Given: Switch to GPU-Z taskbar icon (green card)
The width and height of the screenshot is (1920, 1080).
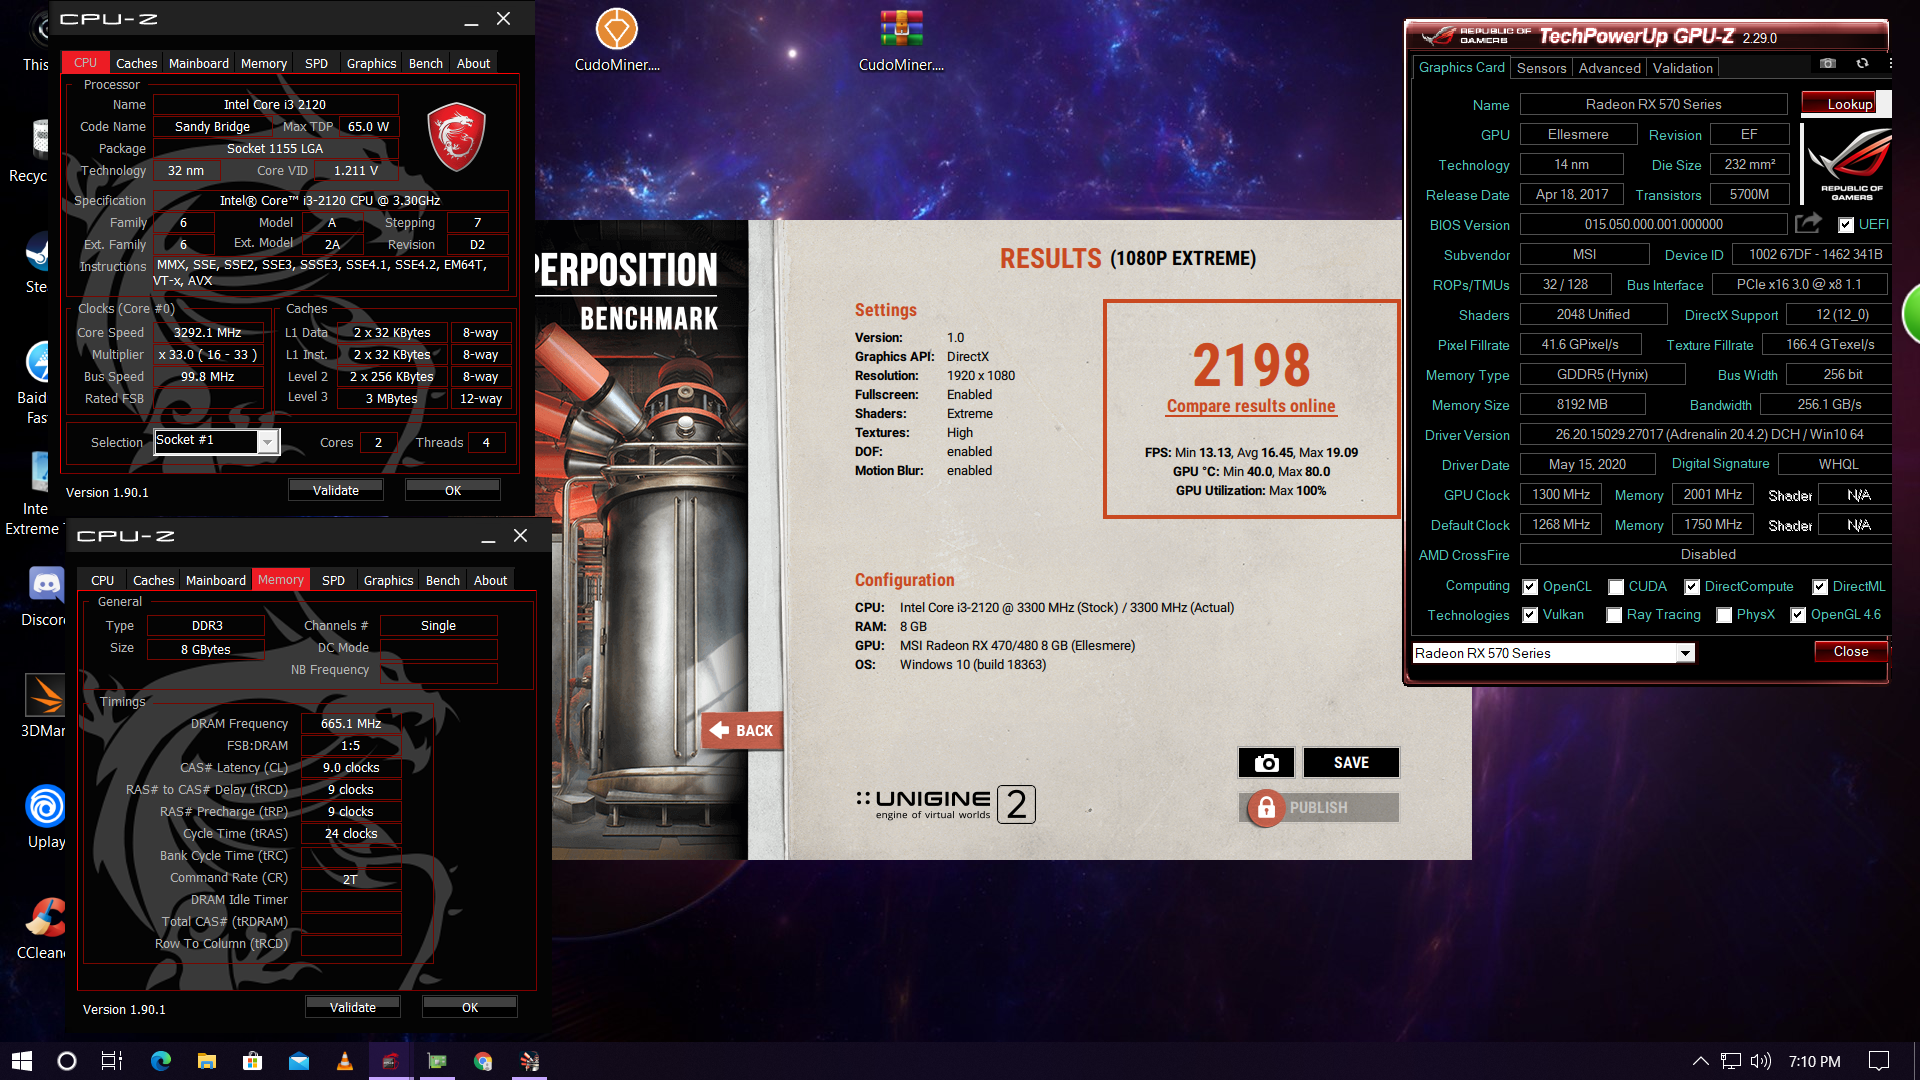Looking at the screenshot, I should 437,1061.
